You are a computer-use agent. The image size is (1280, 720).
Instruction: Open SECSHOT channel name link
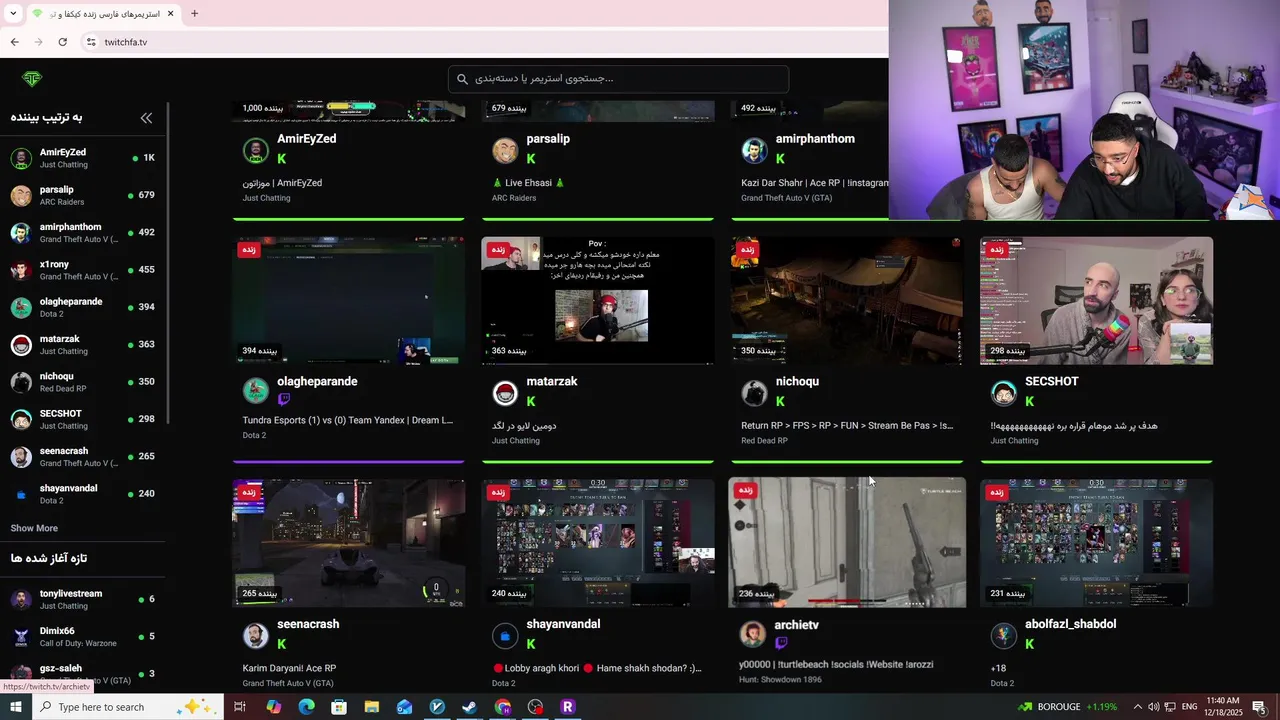click(x=1052, y=381)
